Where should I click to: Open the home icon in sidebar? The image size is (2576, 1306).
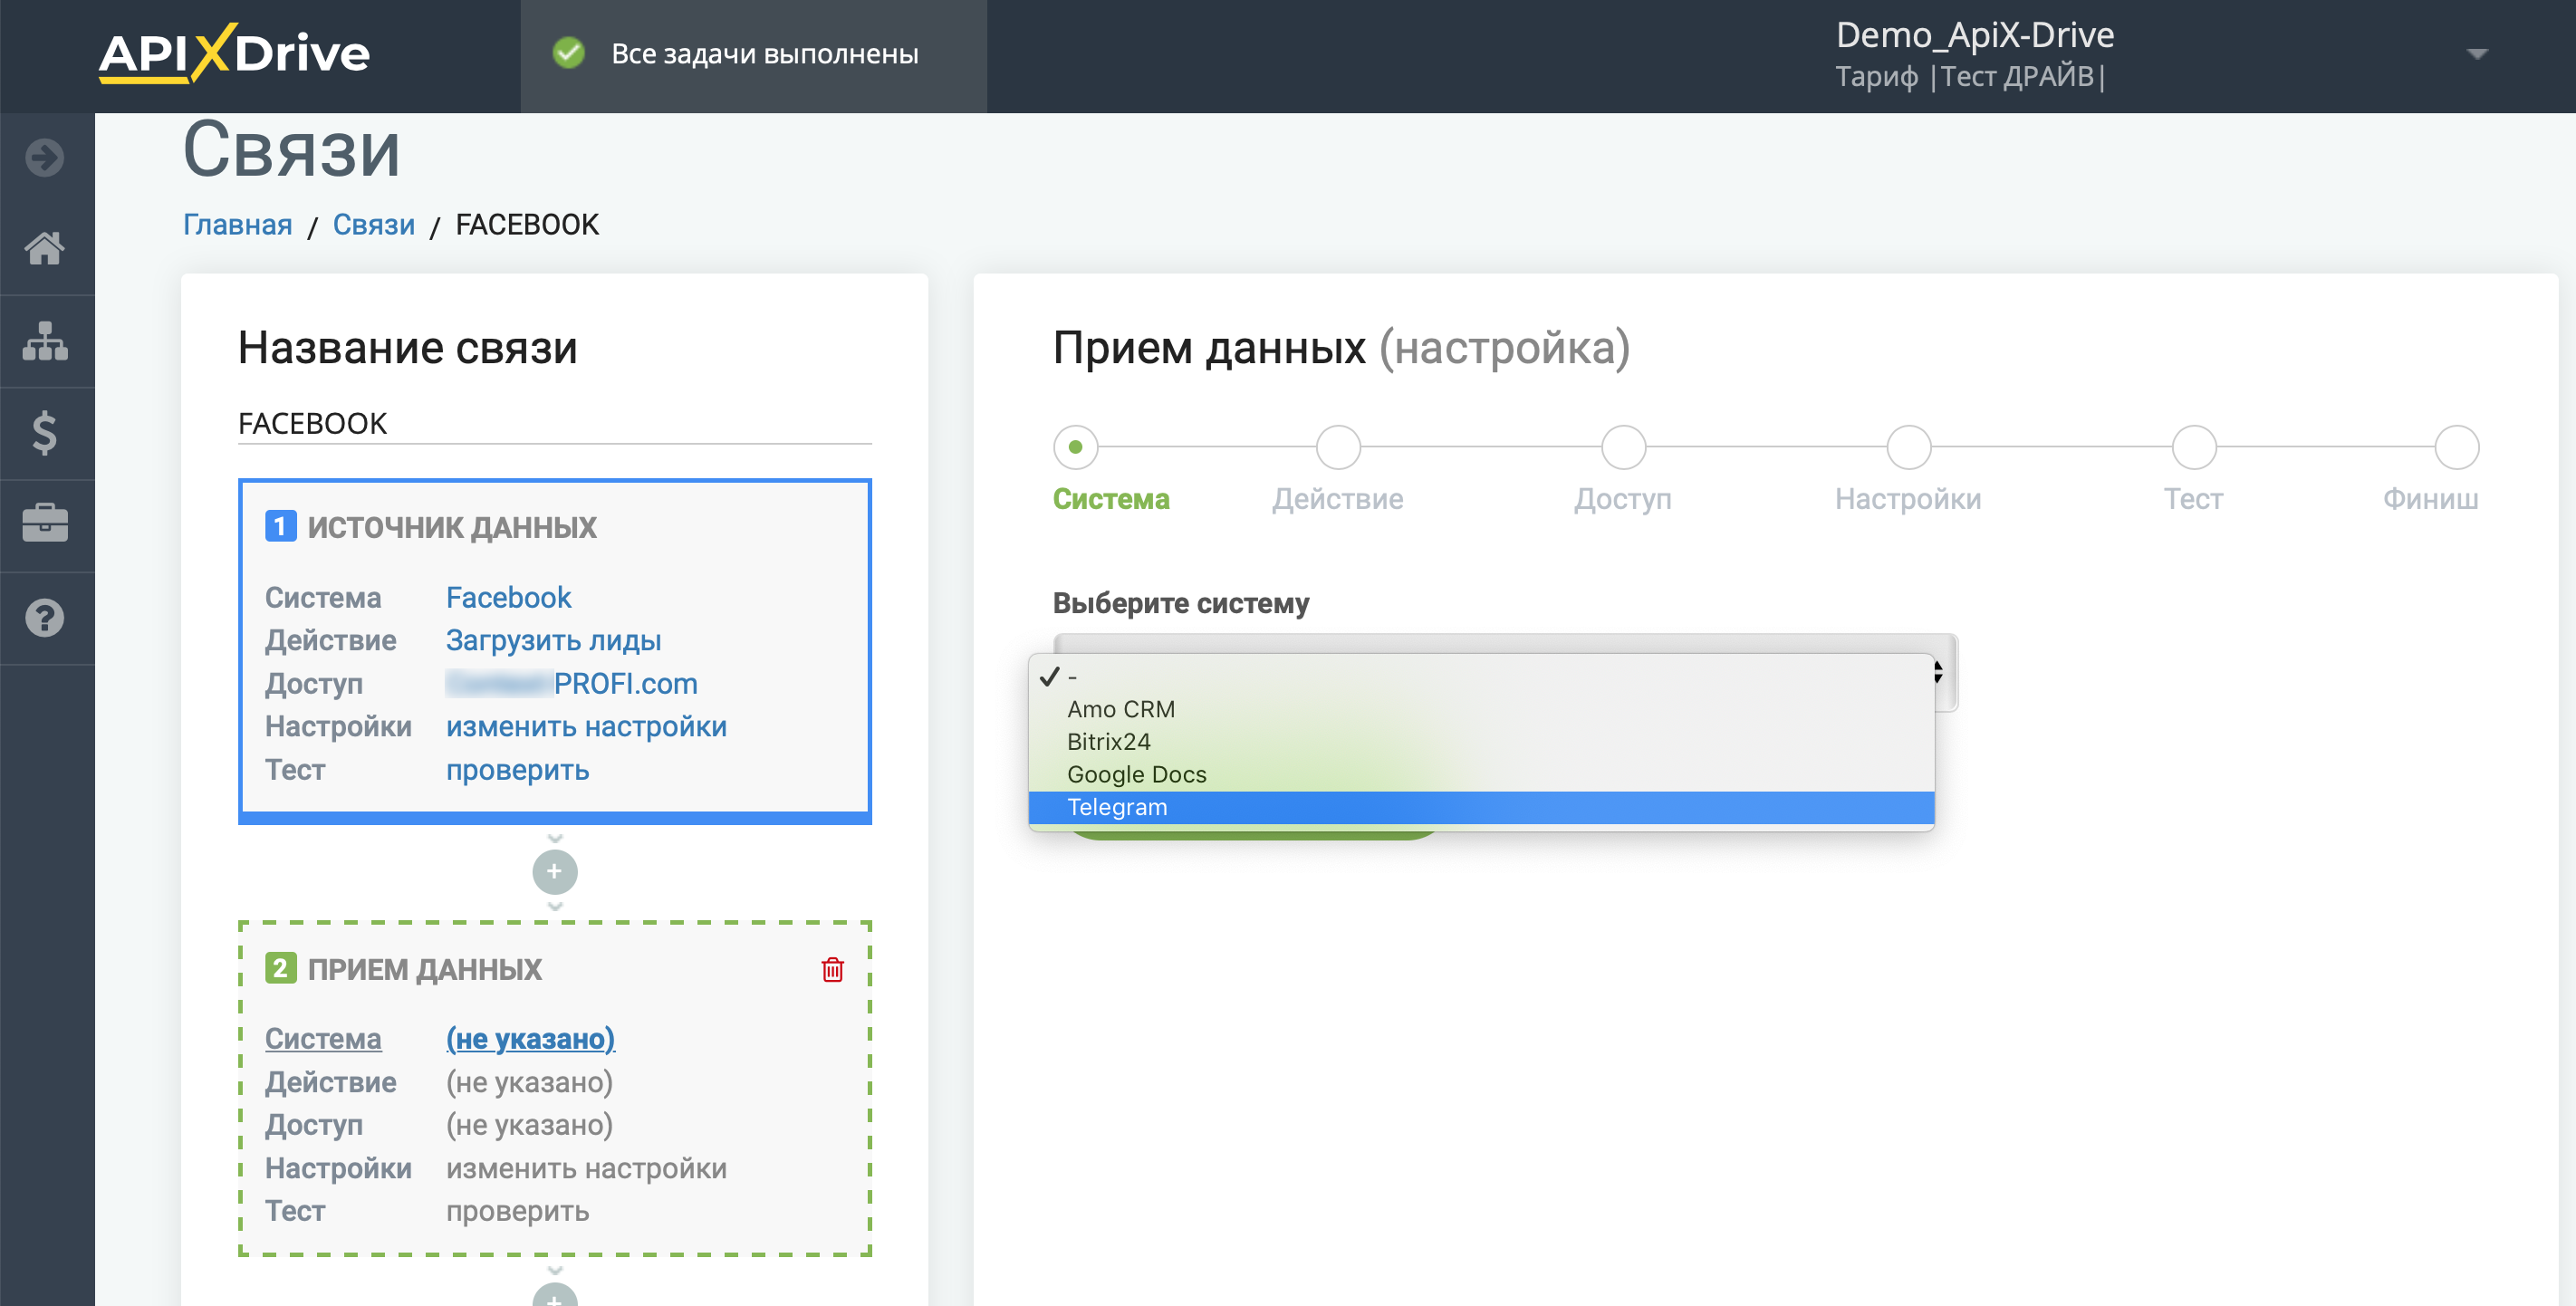coord(45,248)
